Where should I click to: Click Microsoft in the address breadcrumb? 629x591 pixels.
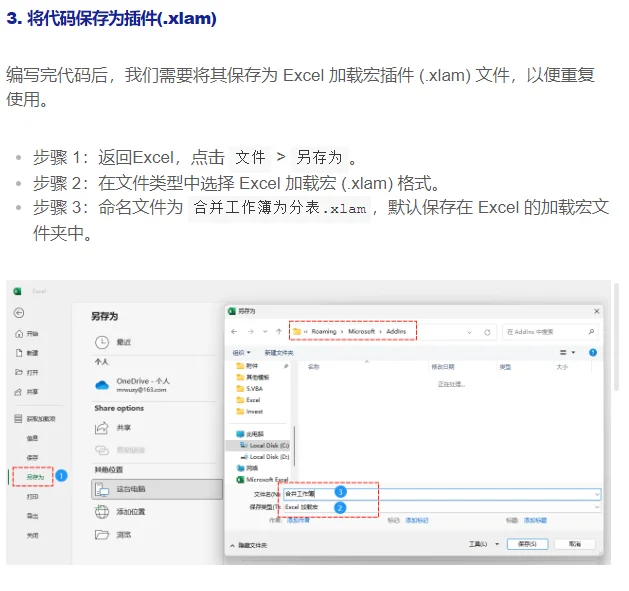(x=361, y=331)
